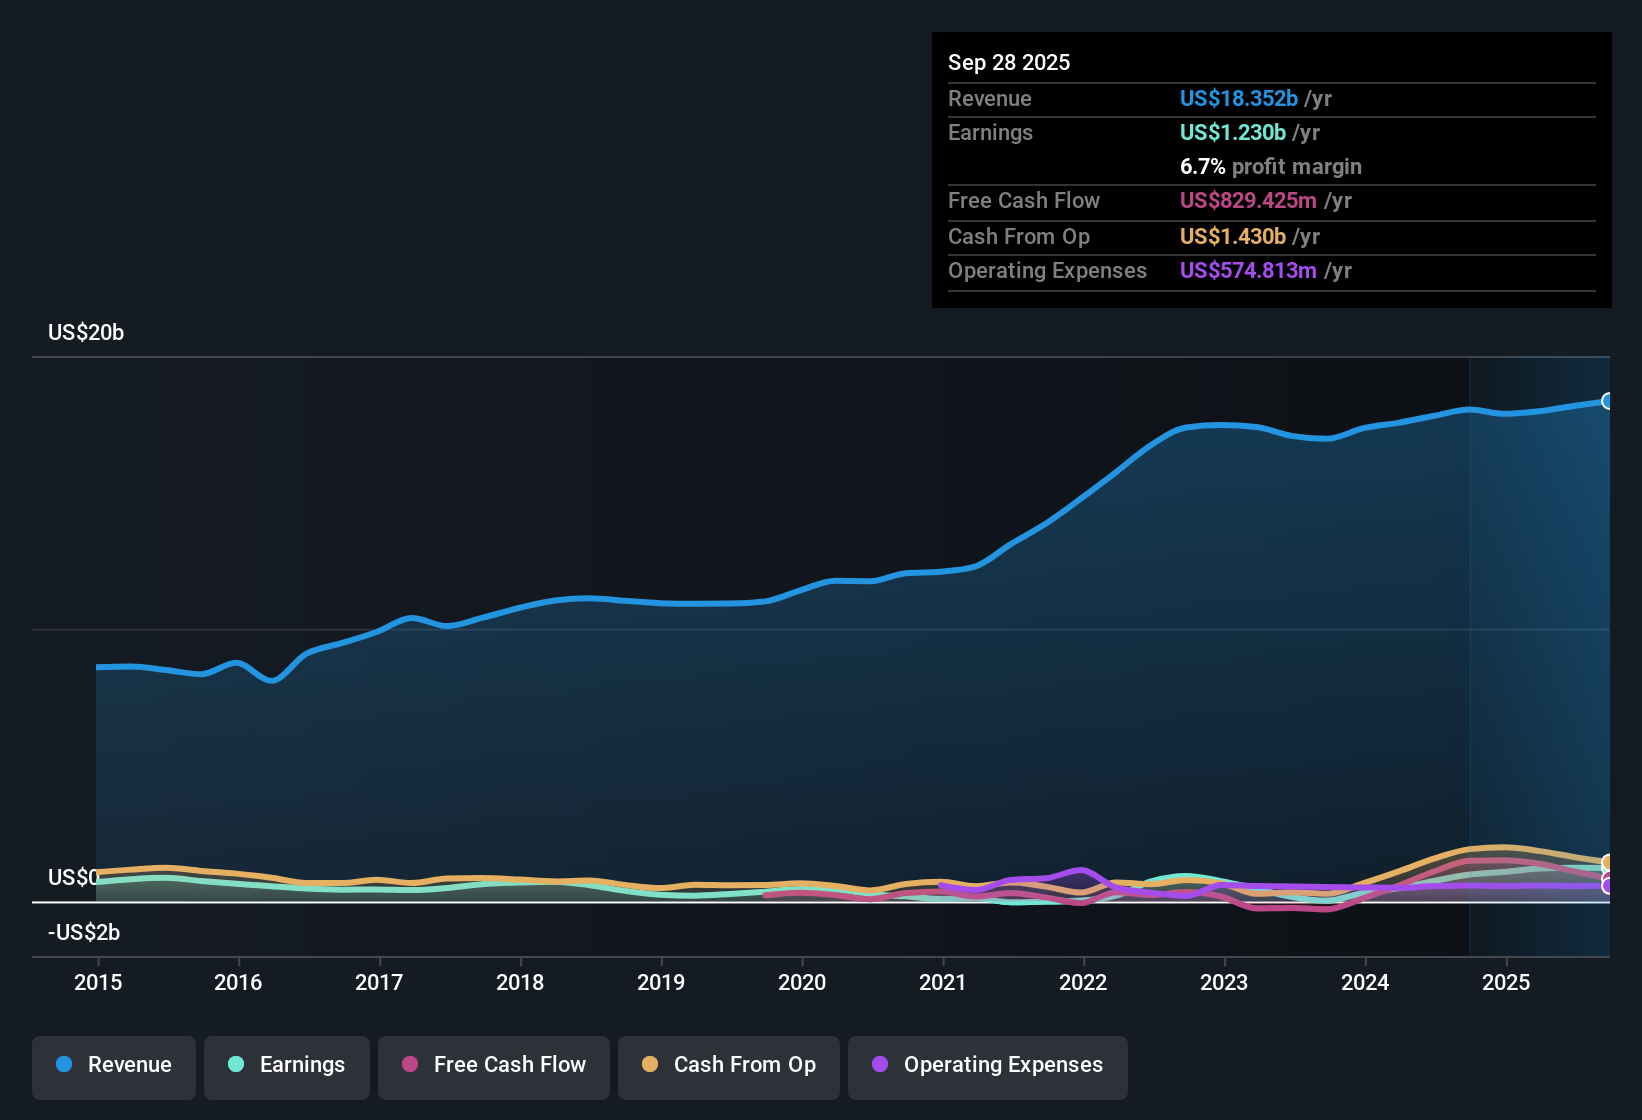Toggle the Revenue series visibility
This screenshot has width=1642, height=1120.
pyautogui.click(x=113, y=1065)
